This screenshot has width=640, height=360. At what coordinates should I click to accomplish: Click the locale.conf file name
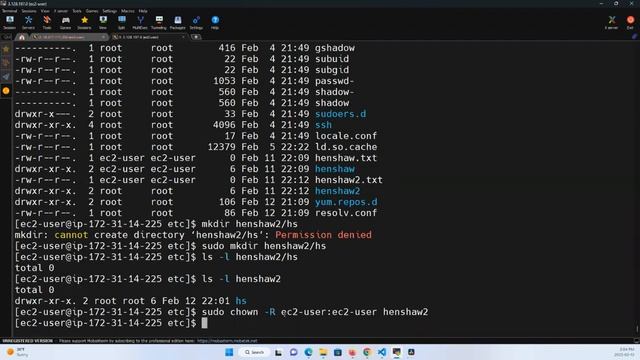[x=346, y=136]
